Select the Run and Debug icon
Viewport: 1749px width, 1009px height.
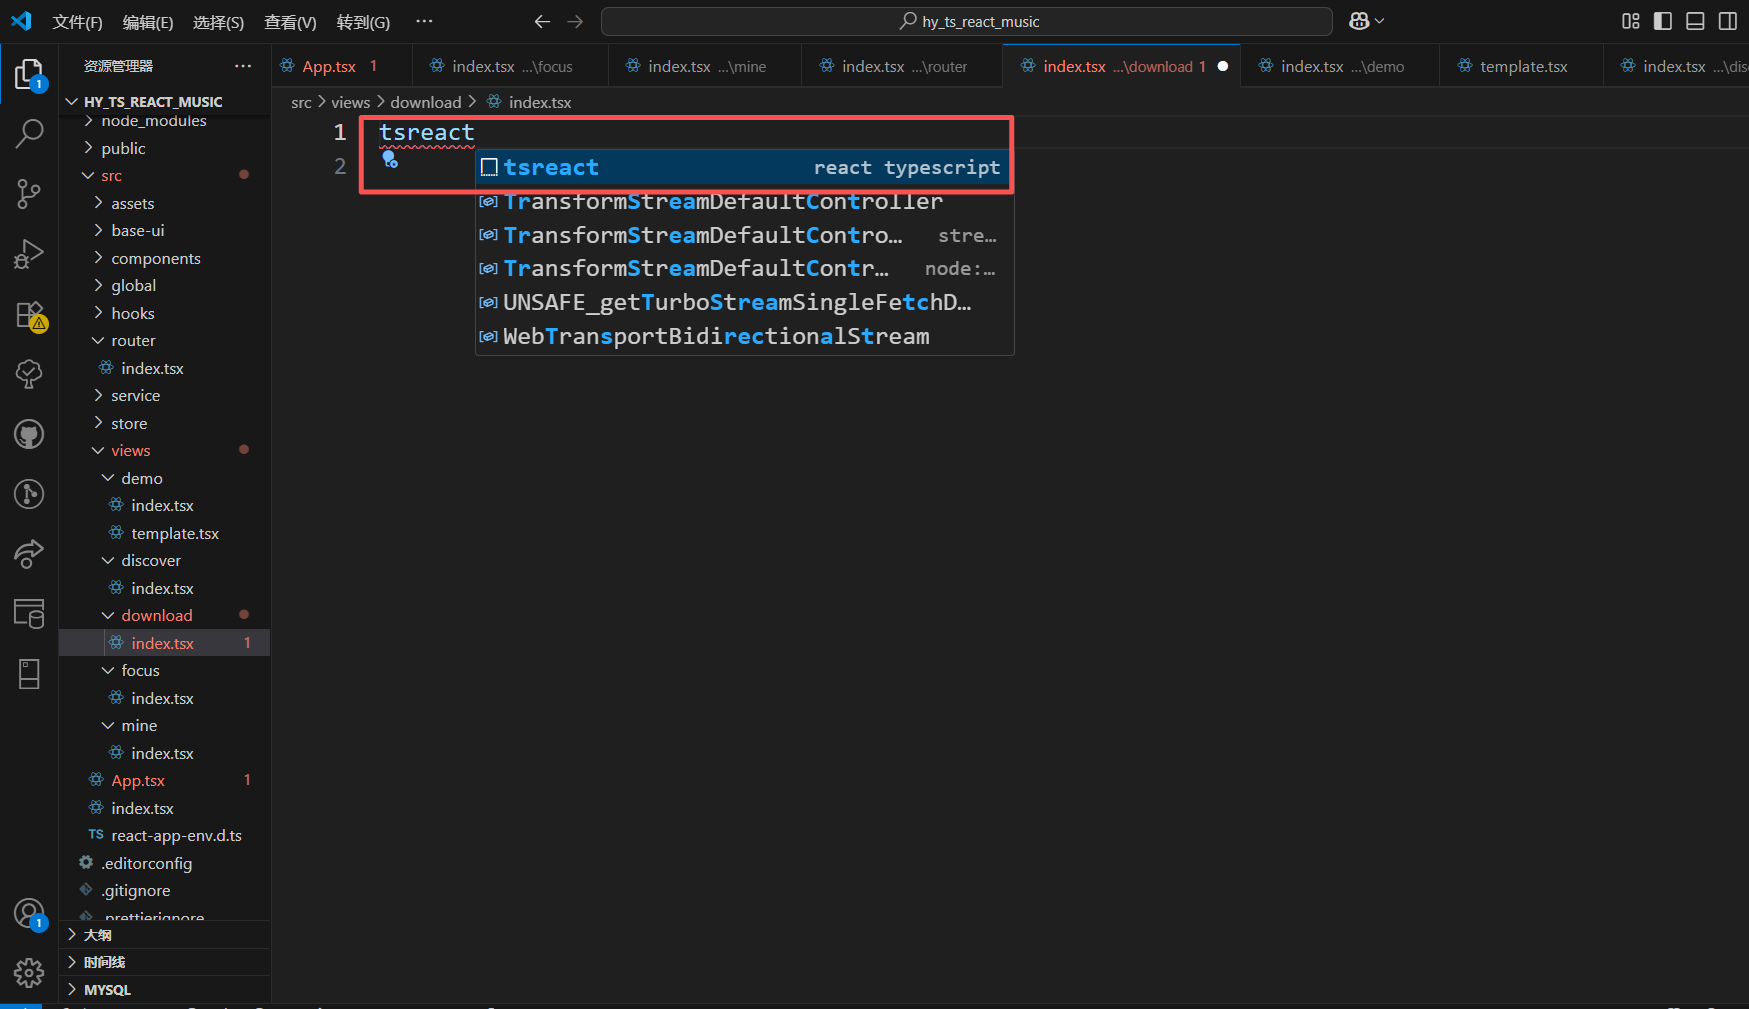tap(29, 253)
